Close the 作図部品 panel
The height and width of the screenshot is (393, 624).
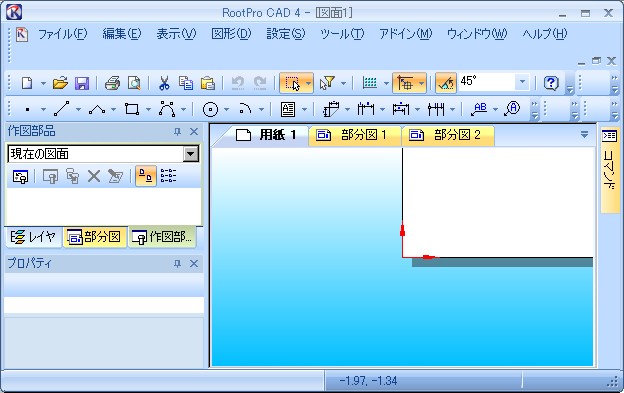[194, 132]
